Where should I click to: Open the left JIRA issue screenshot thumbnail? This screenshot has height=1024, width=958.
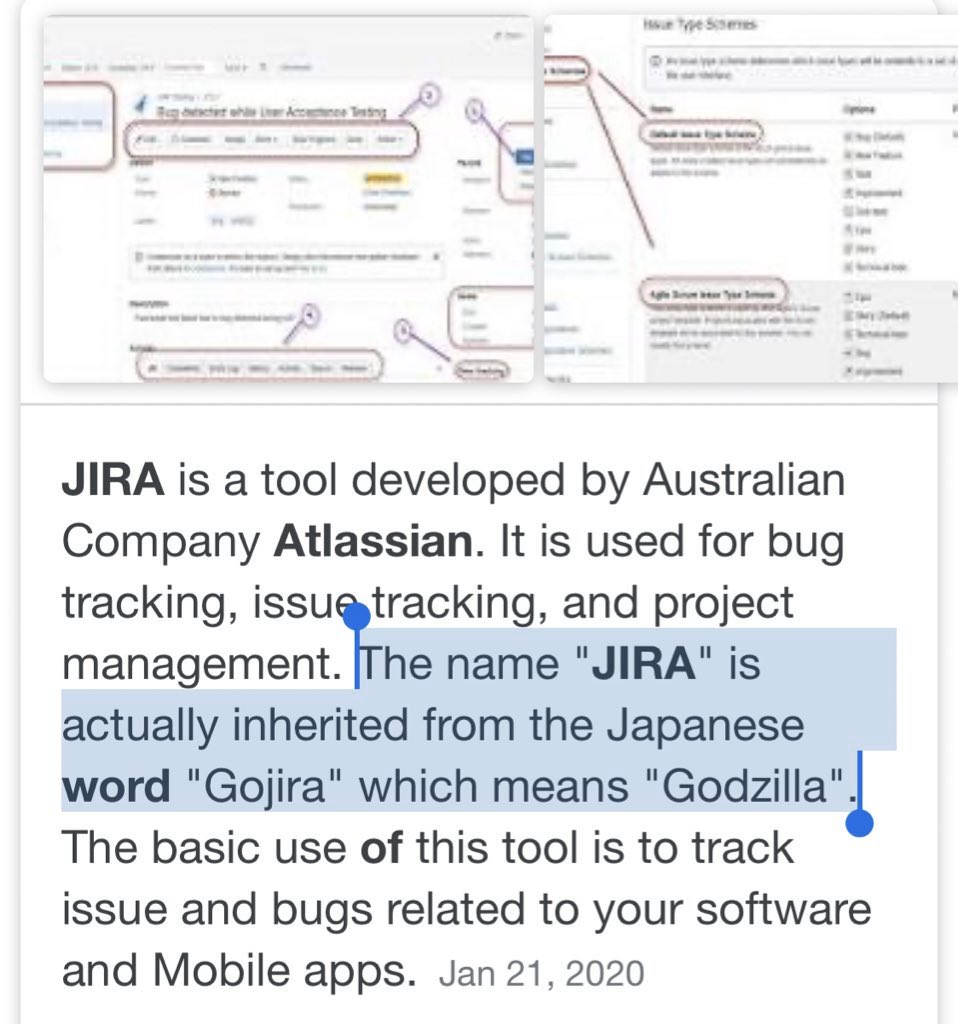(x=288, y=199)
